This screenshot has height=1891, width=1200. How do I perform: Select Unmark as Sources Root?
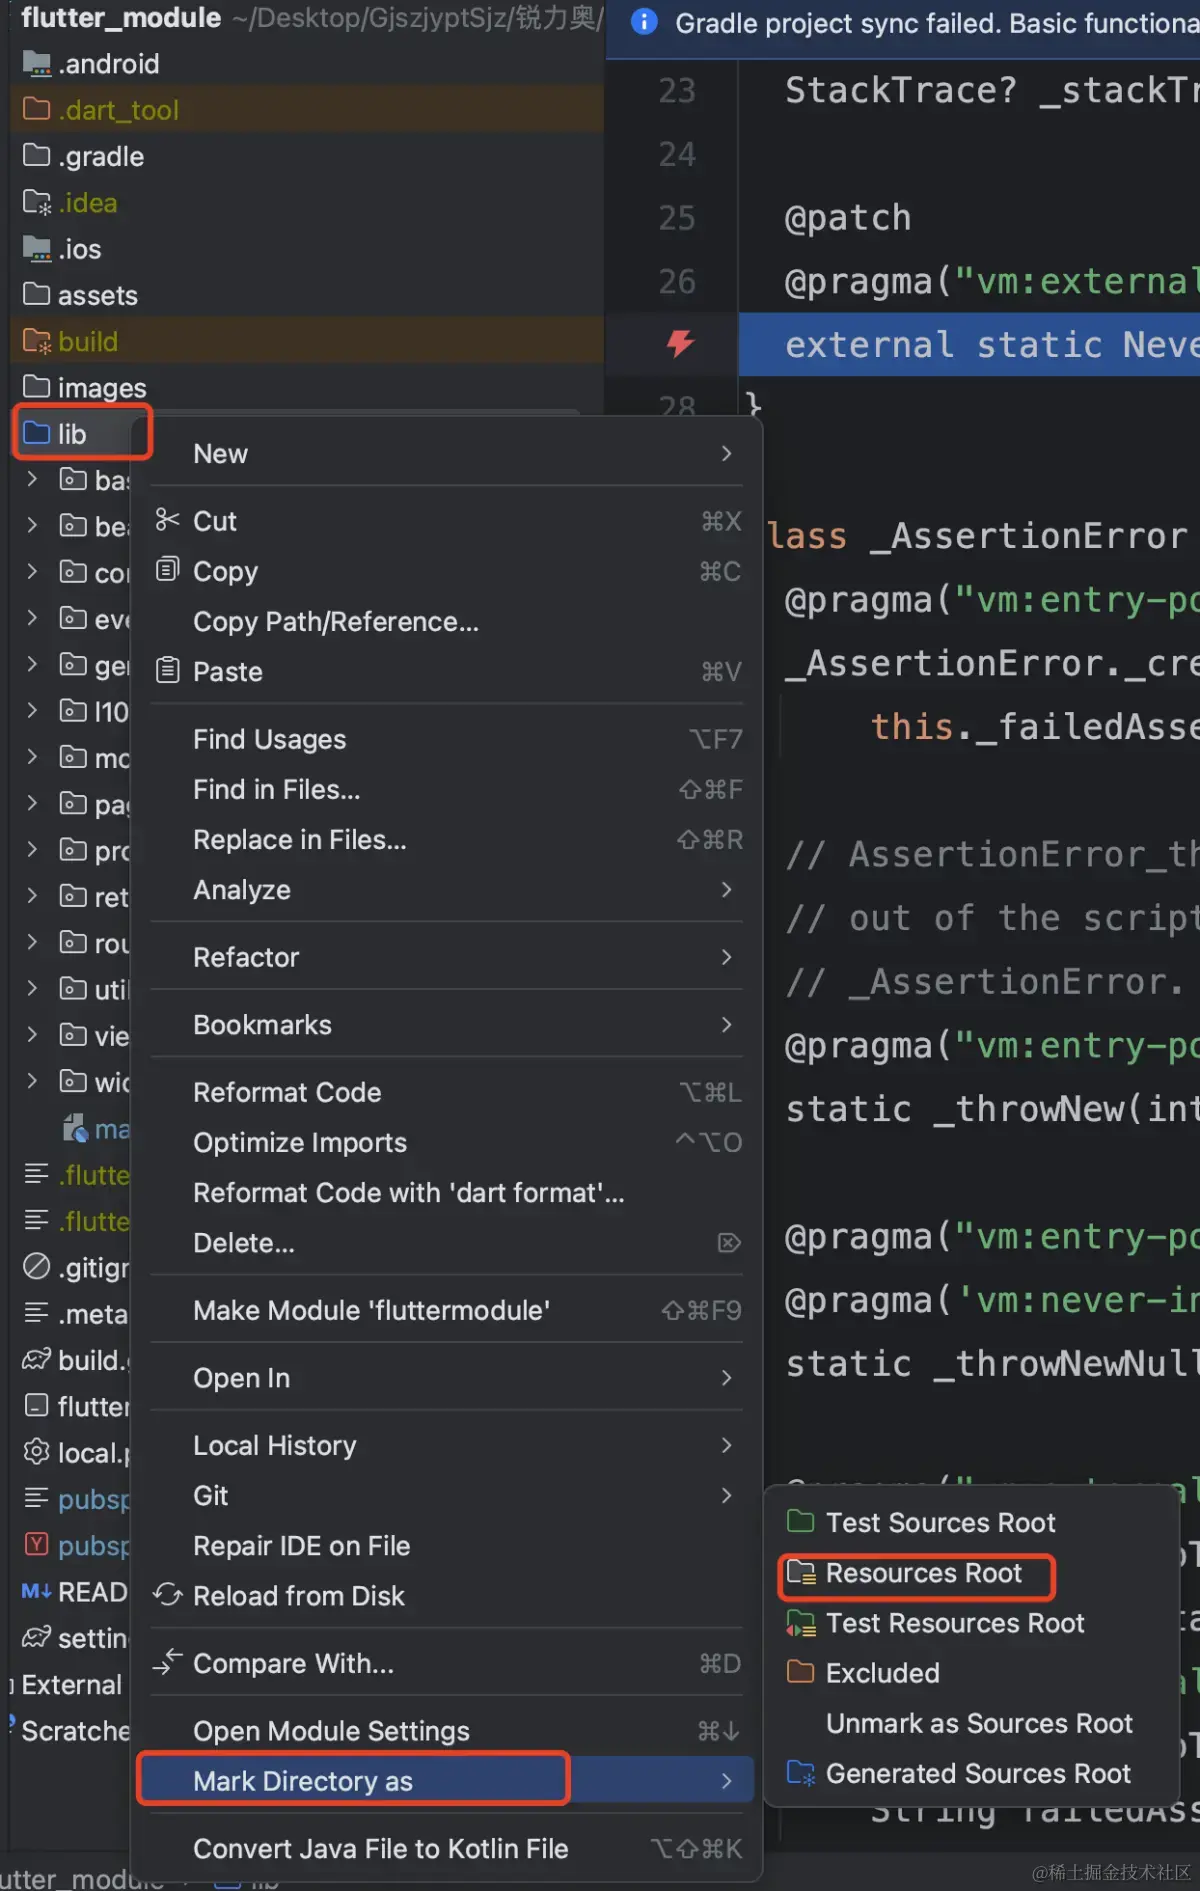point(979,1723)
